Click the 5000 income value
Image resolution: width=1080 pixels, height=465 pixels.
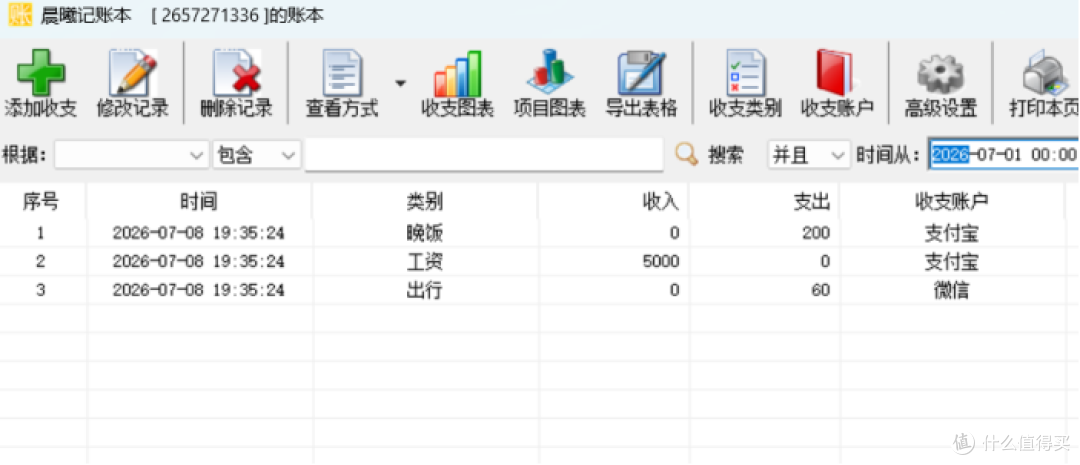coord(660,262)
